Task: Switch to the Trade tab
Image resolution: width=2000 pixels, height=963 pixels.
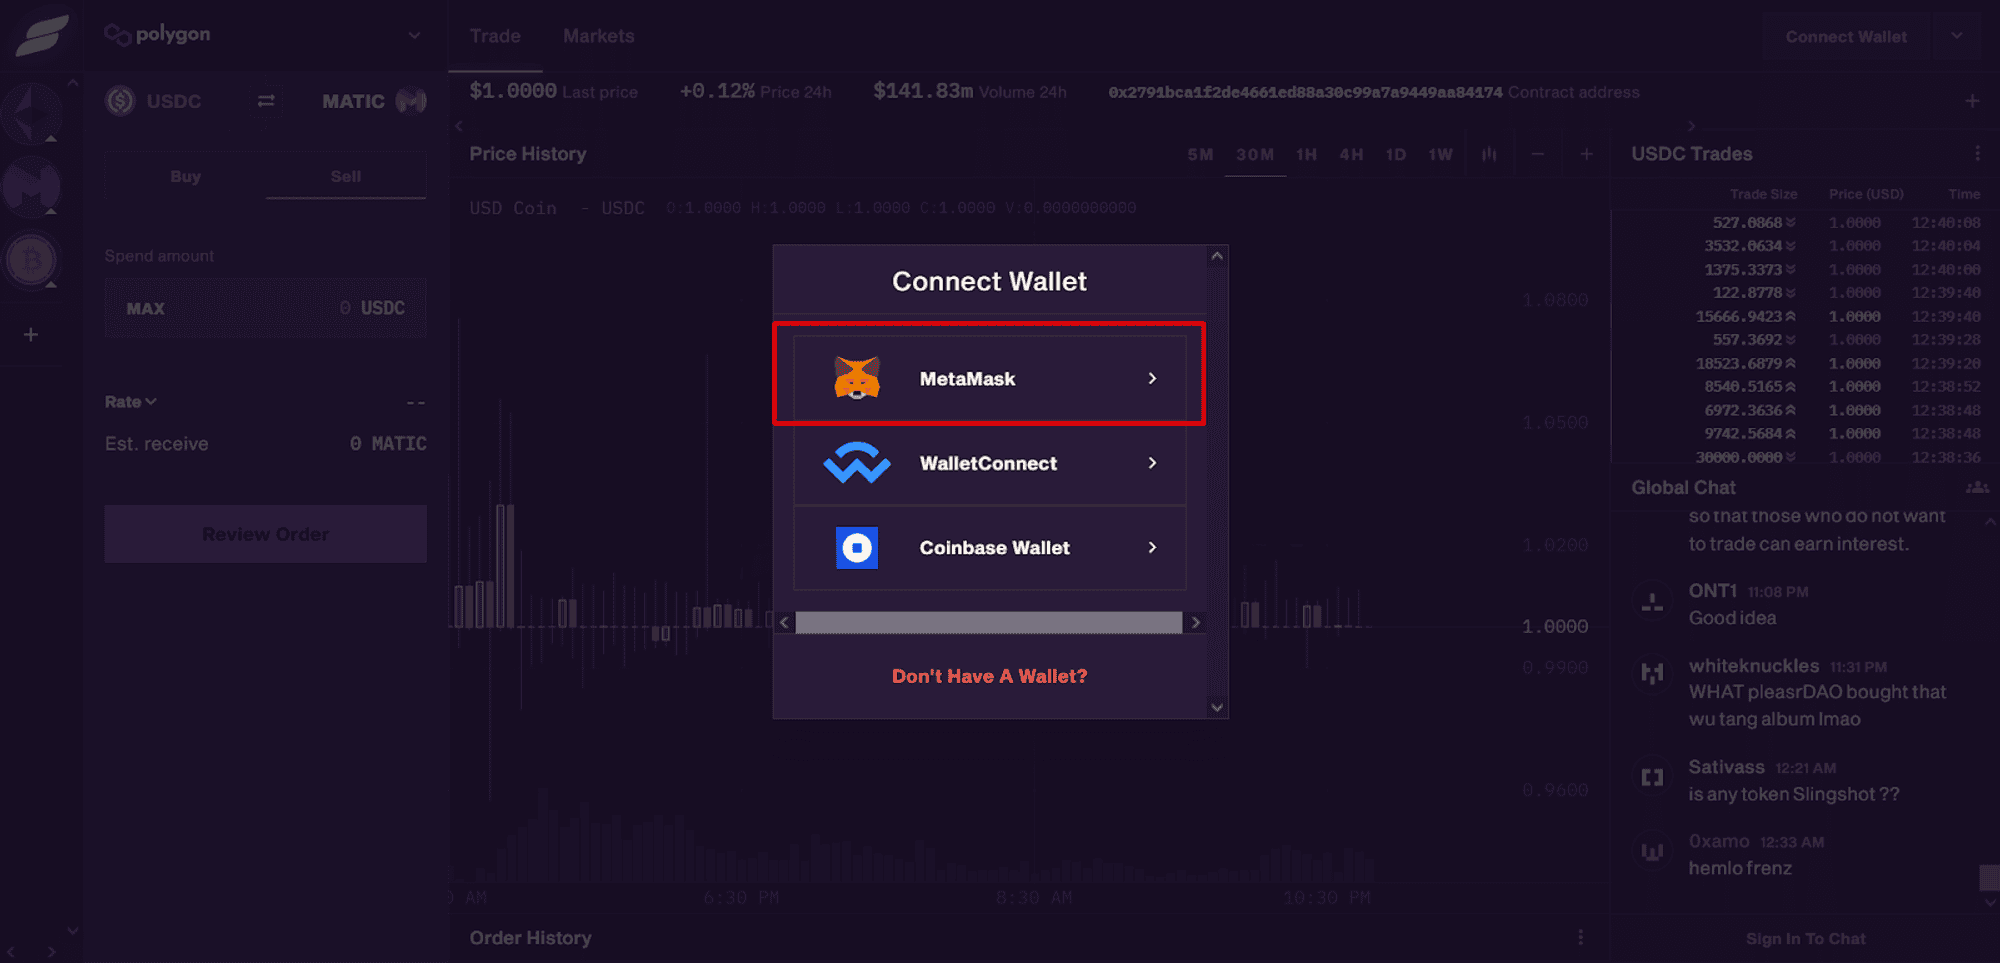Action: pyautogui.click(x=495, y=36)
